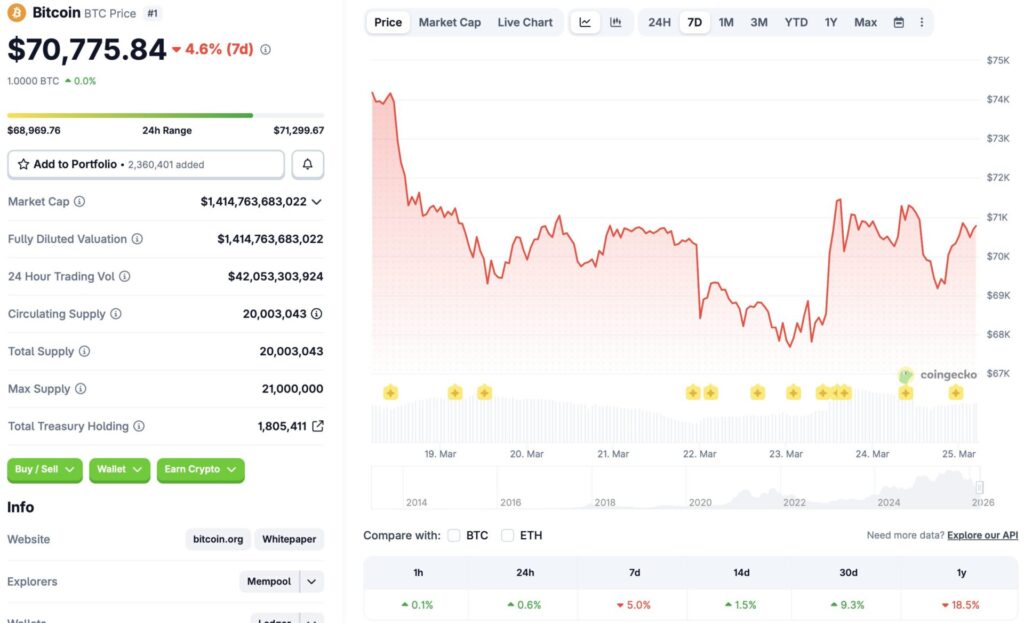Open the Buy / Sell dropdown

coord(44,470)
